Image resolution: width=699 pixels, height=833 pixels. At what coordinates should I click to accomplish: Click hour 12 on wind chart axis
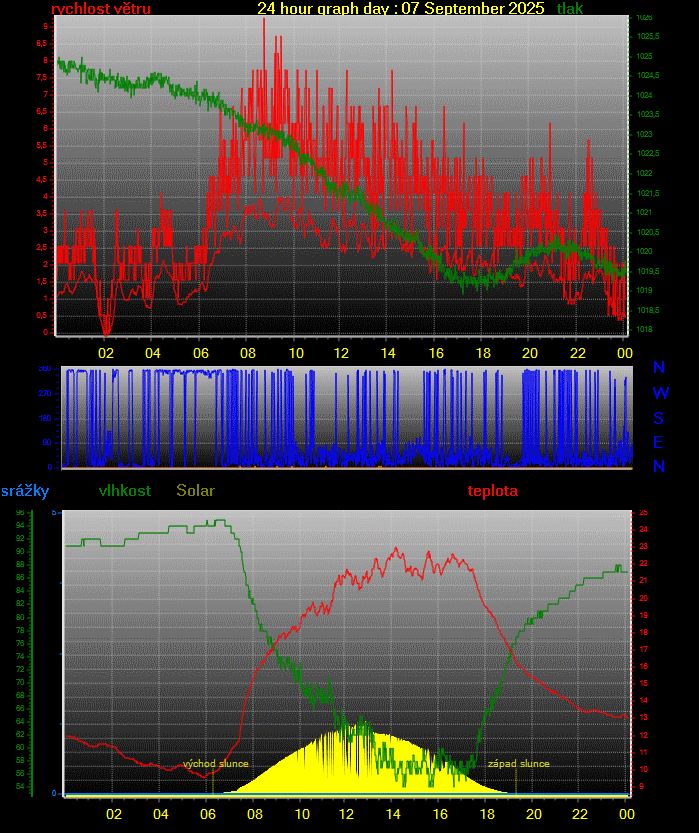point(341,353)
